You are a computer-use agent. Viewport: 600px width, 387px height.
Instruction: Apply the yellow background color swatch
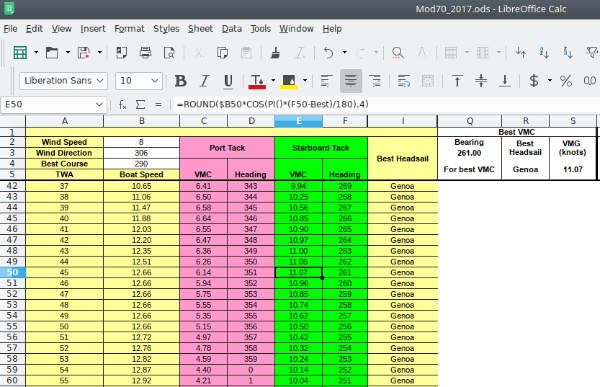point(289,81)
